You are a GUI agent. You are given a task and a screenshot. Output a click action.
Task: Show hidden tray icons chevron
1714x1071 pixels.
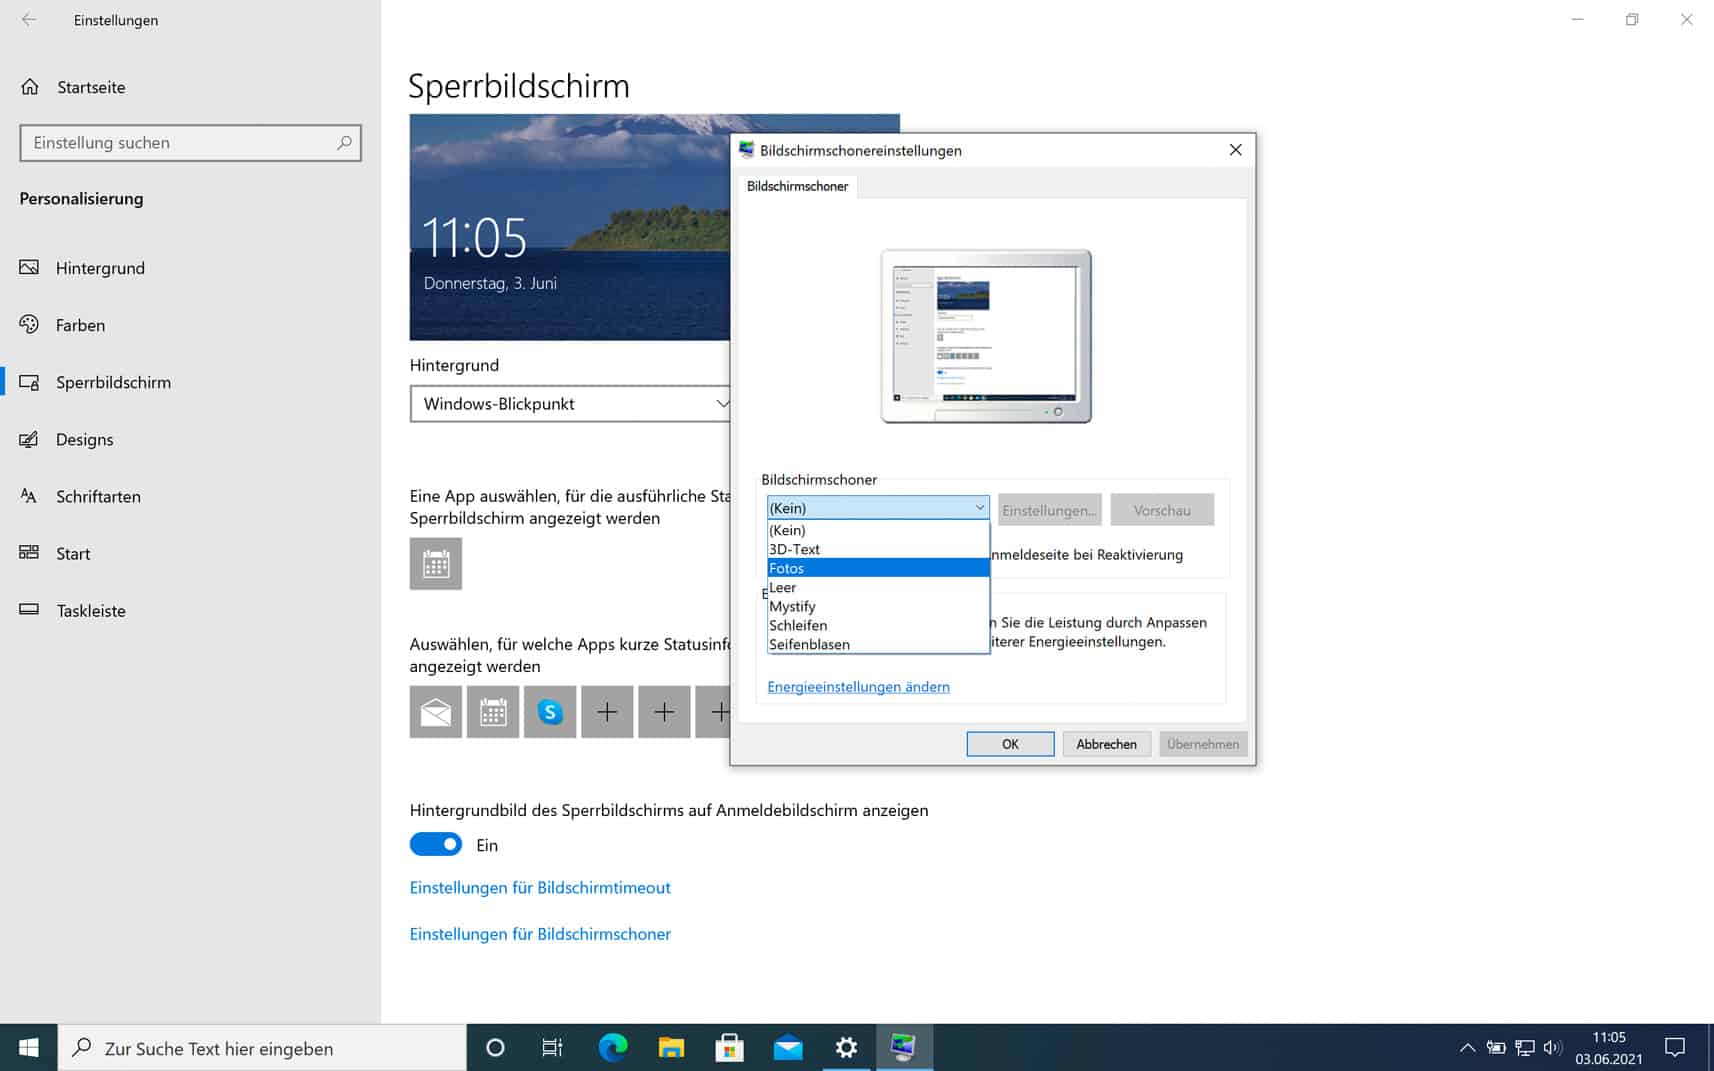click(x=1467, y=1047)
